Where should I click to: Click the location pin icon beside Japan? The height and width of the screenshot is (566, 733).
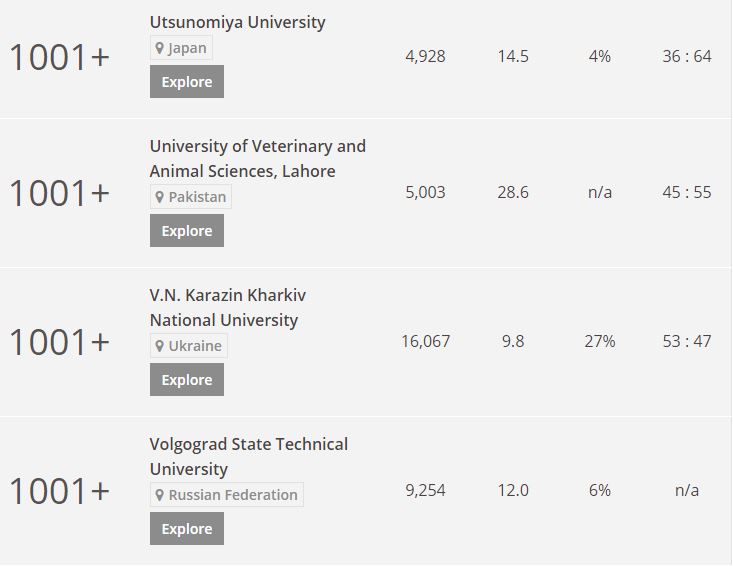pos(159,48)
